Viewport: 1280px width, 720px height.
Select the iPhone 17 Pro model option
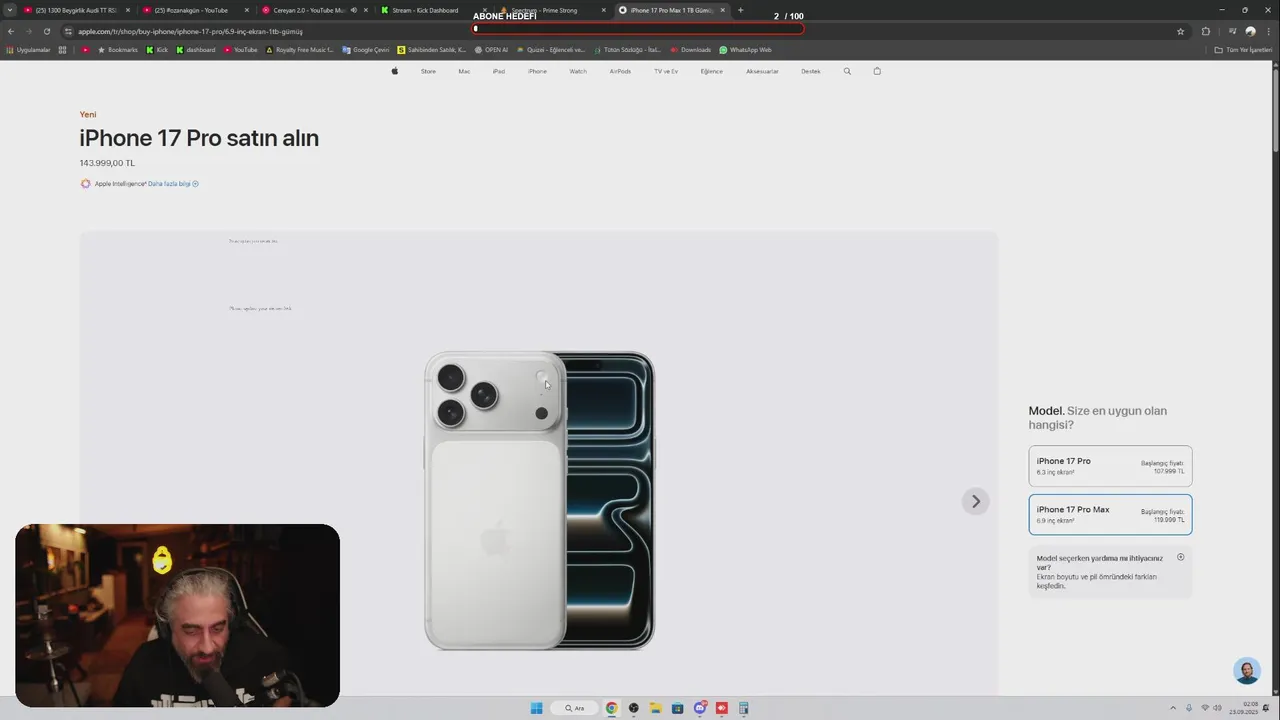[1110, 466]
